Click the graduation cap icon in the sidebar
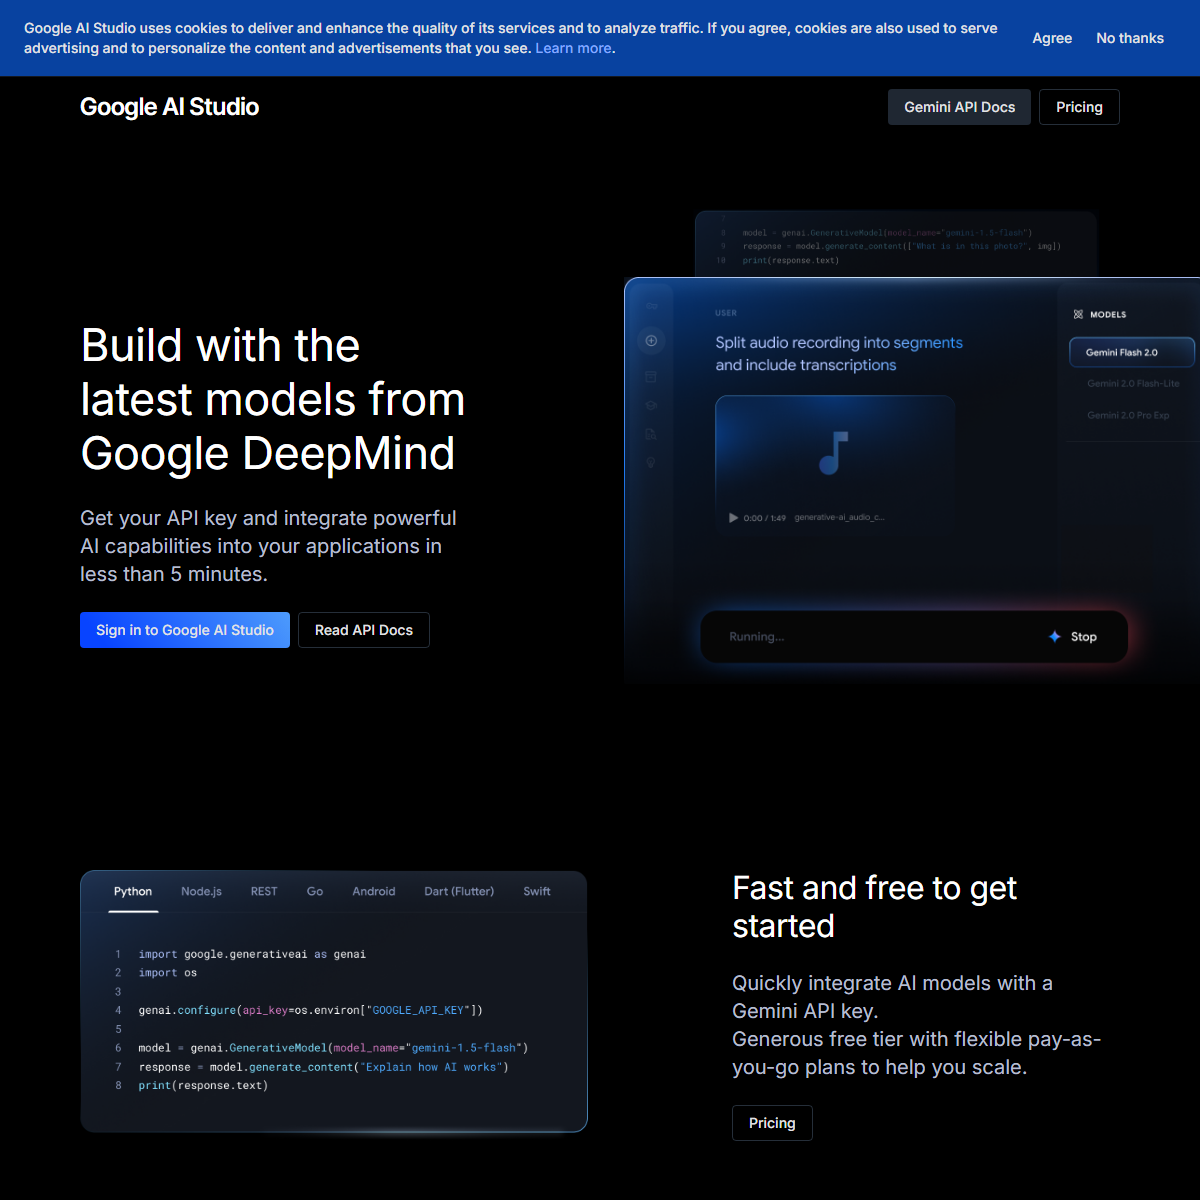 651,405
